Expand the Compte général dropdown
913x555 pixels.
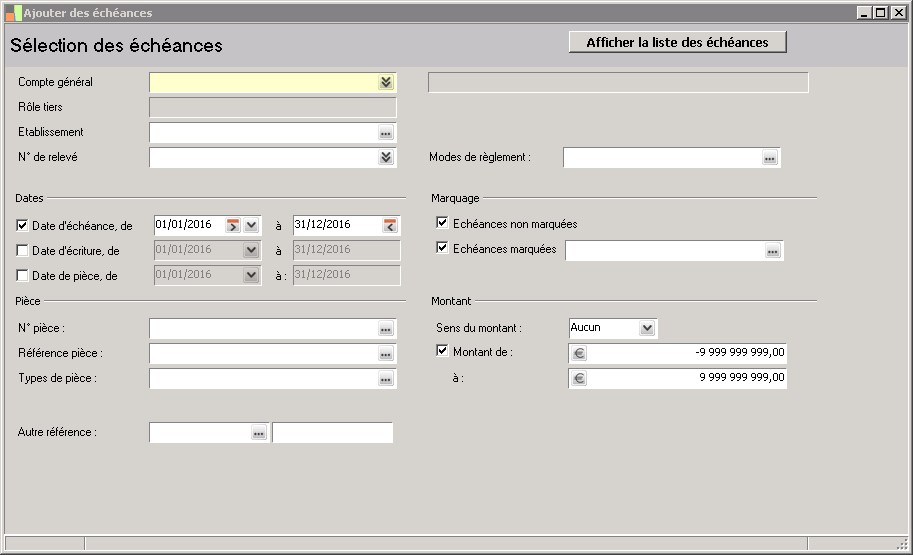(x=386, y=82)
